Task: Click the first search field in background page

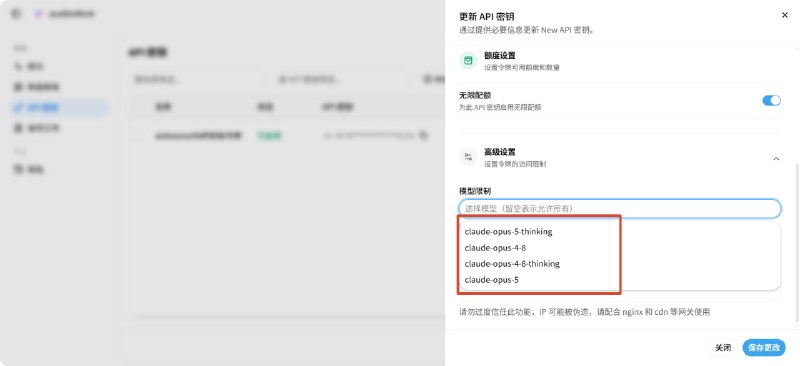Action: click(196, 79)
